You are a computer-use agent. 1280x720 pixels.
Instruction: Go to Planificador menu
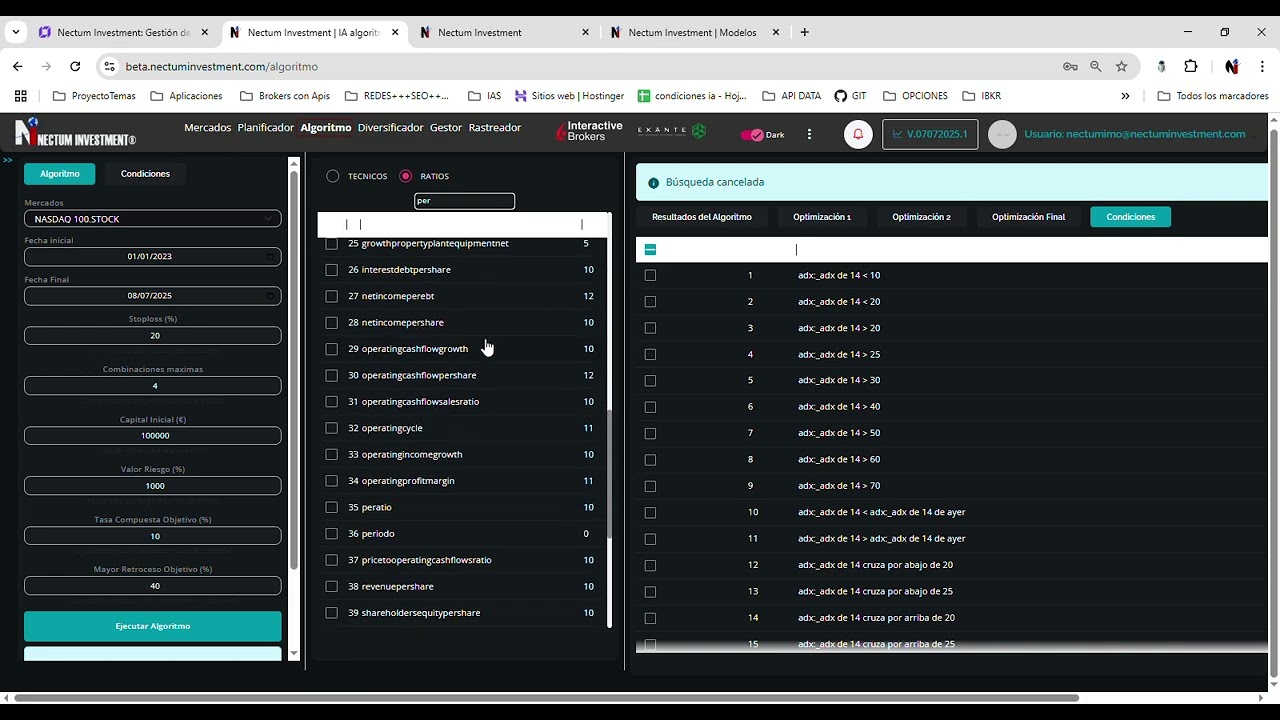266,128
